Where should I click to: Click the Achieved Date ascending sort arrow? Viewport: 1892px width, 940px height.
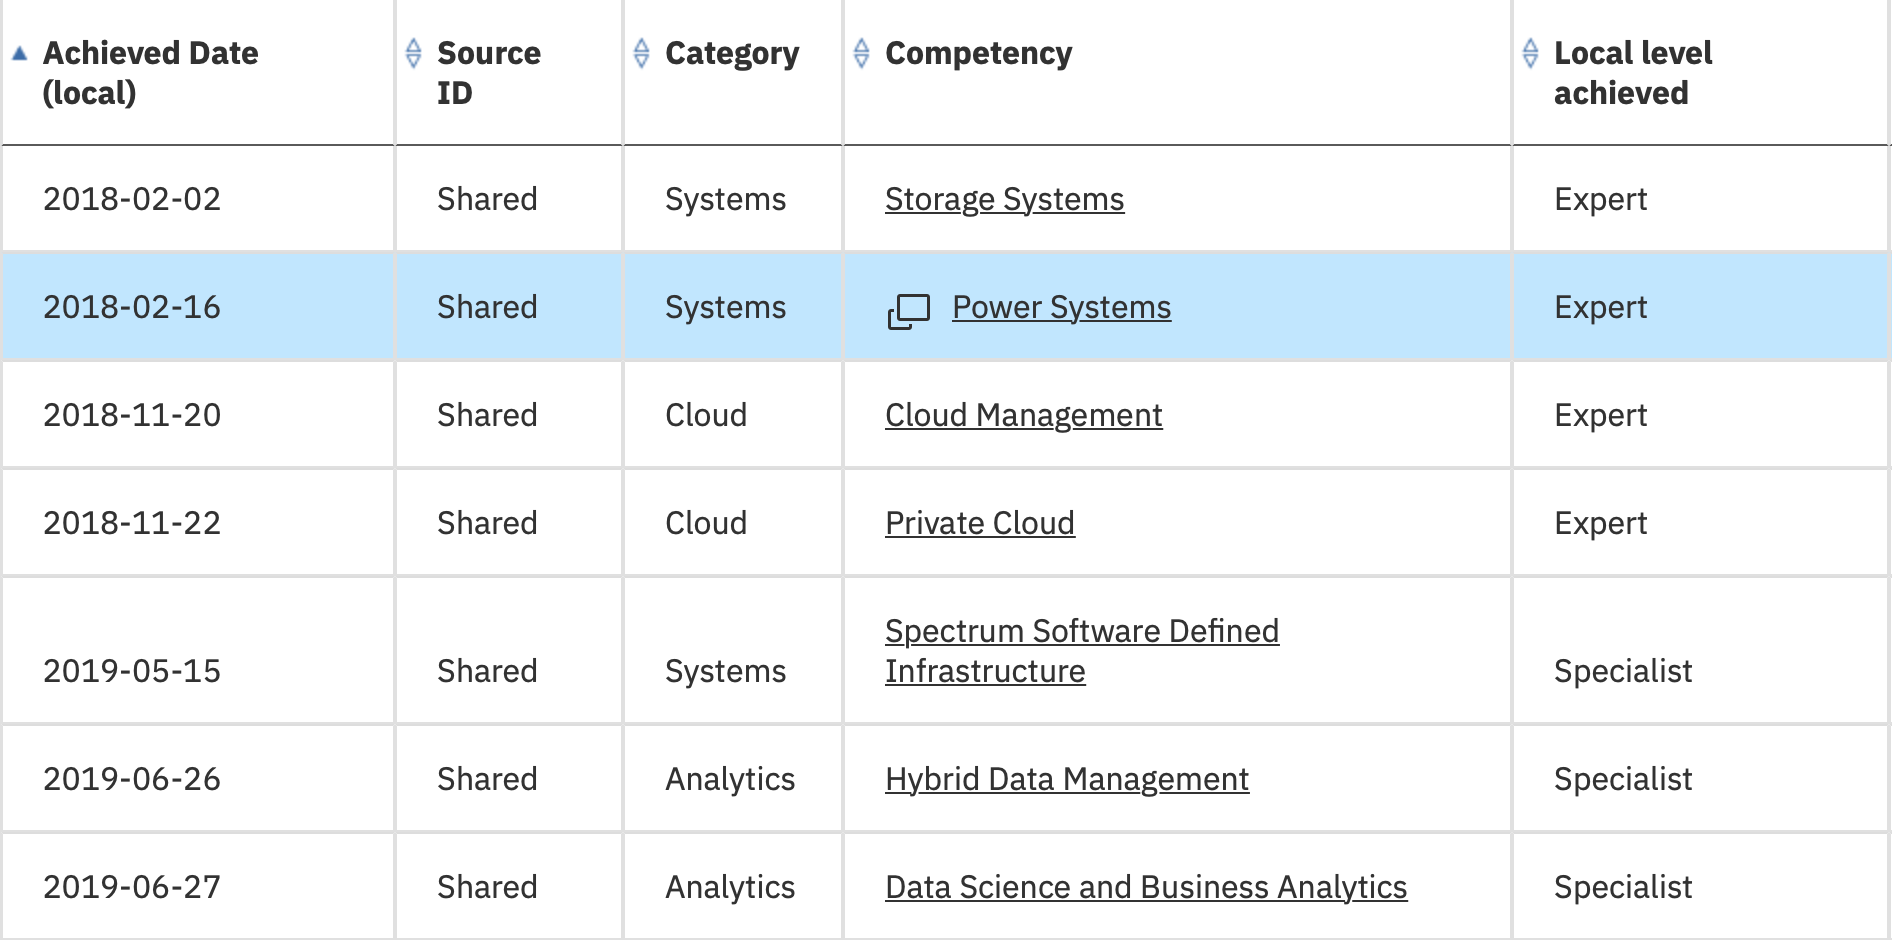[19, 54]
